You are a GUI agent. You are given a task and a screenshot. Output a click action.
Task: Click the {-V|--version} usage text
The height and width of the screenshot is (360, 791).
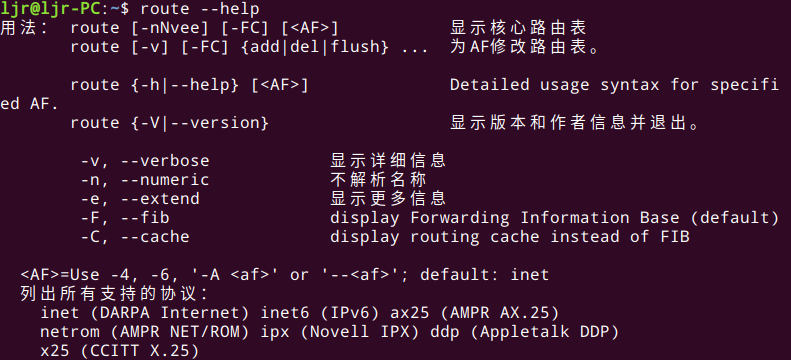[x=200, y=123]
